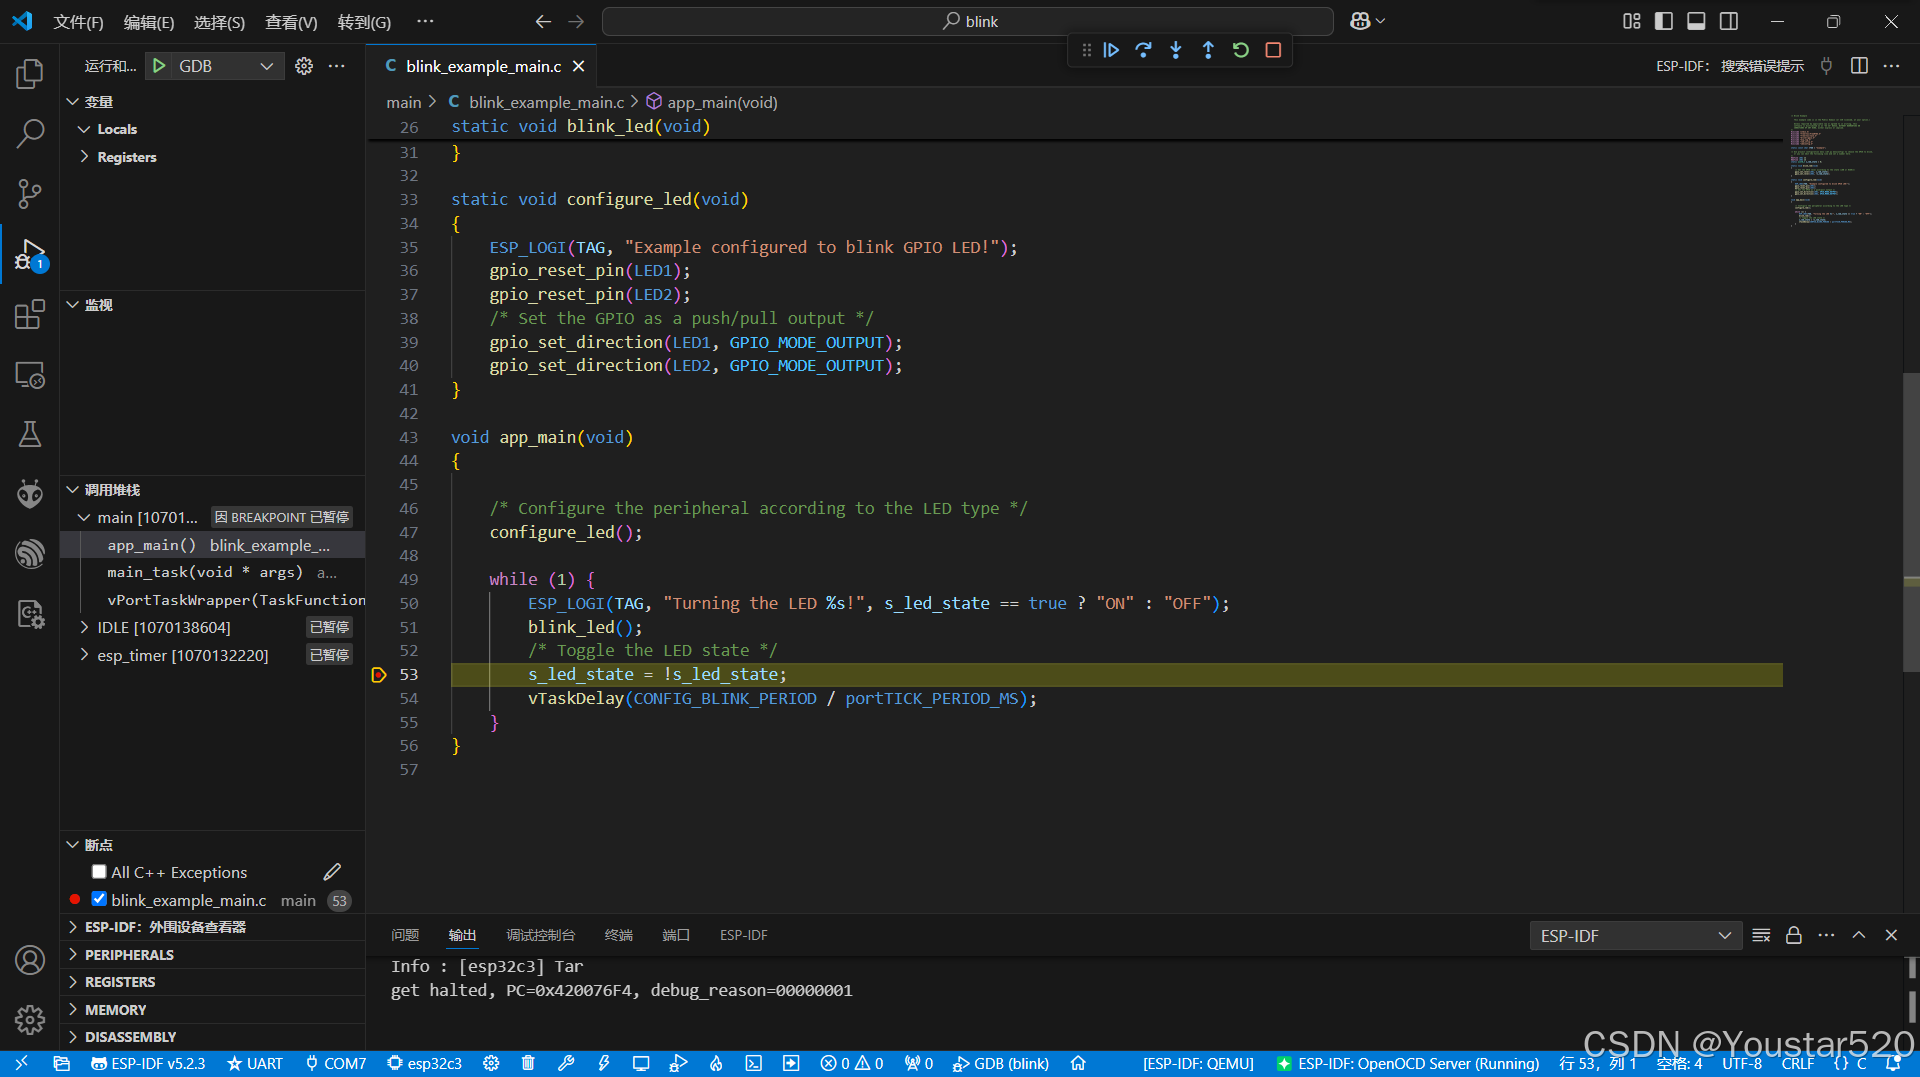Toggle bottom panel visibility
1920x1077 pixels.
(x=1696, y=21)
